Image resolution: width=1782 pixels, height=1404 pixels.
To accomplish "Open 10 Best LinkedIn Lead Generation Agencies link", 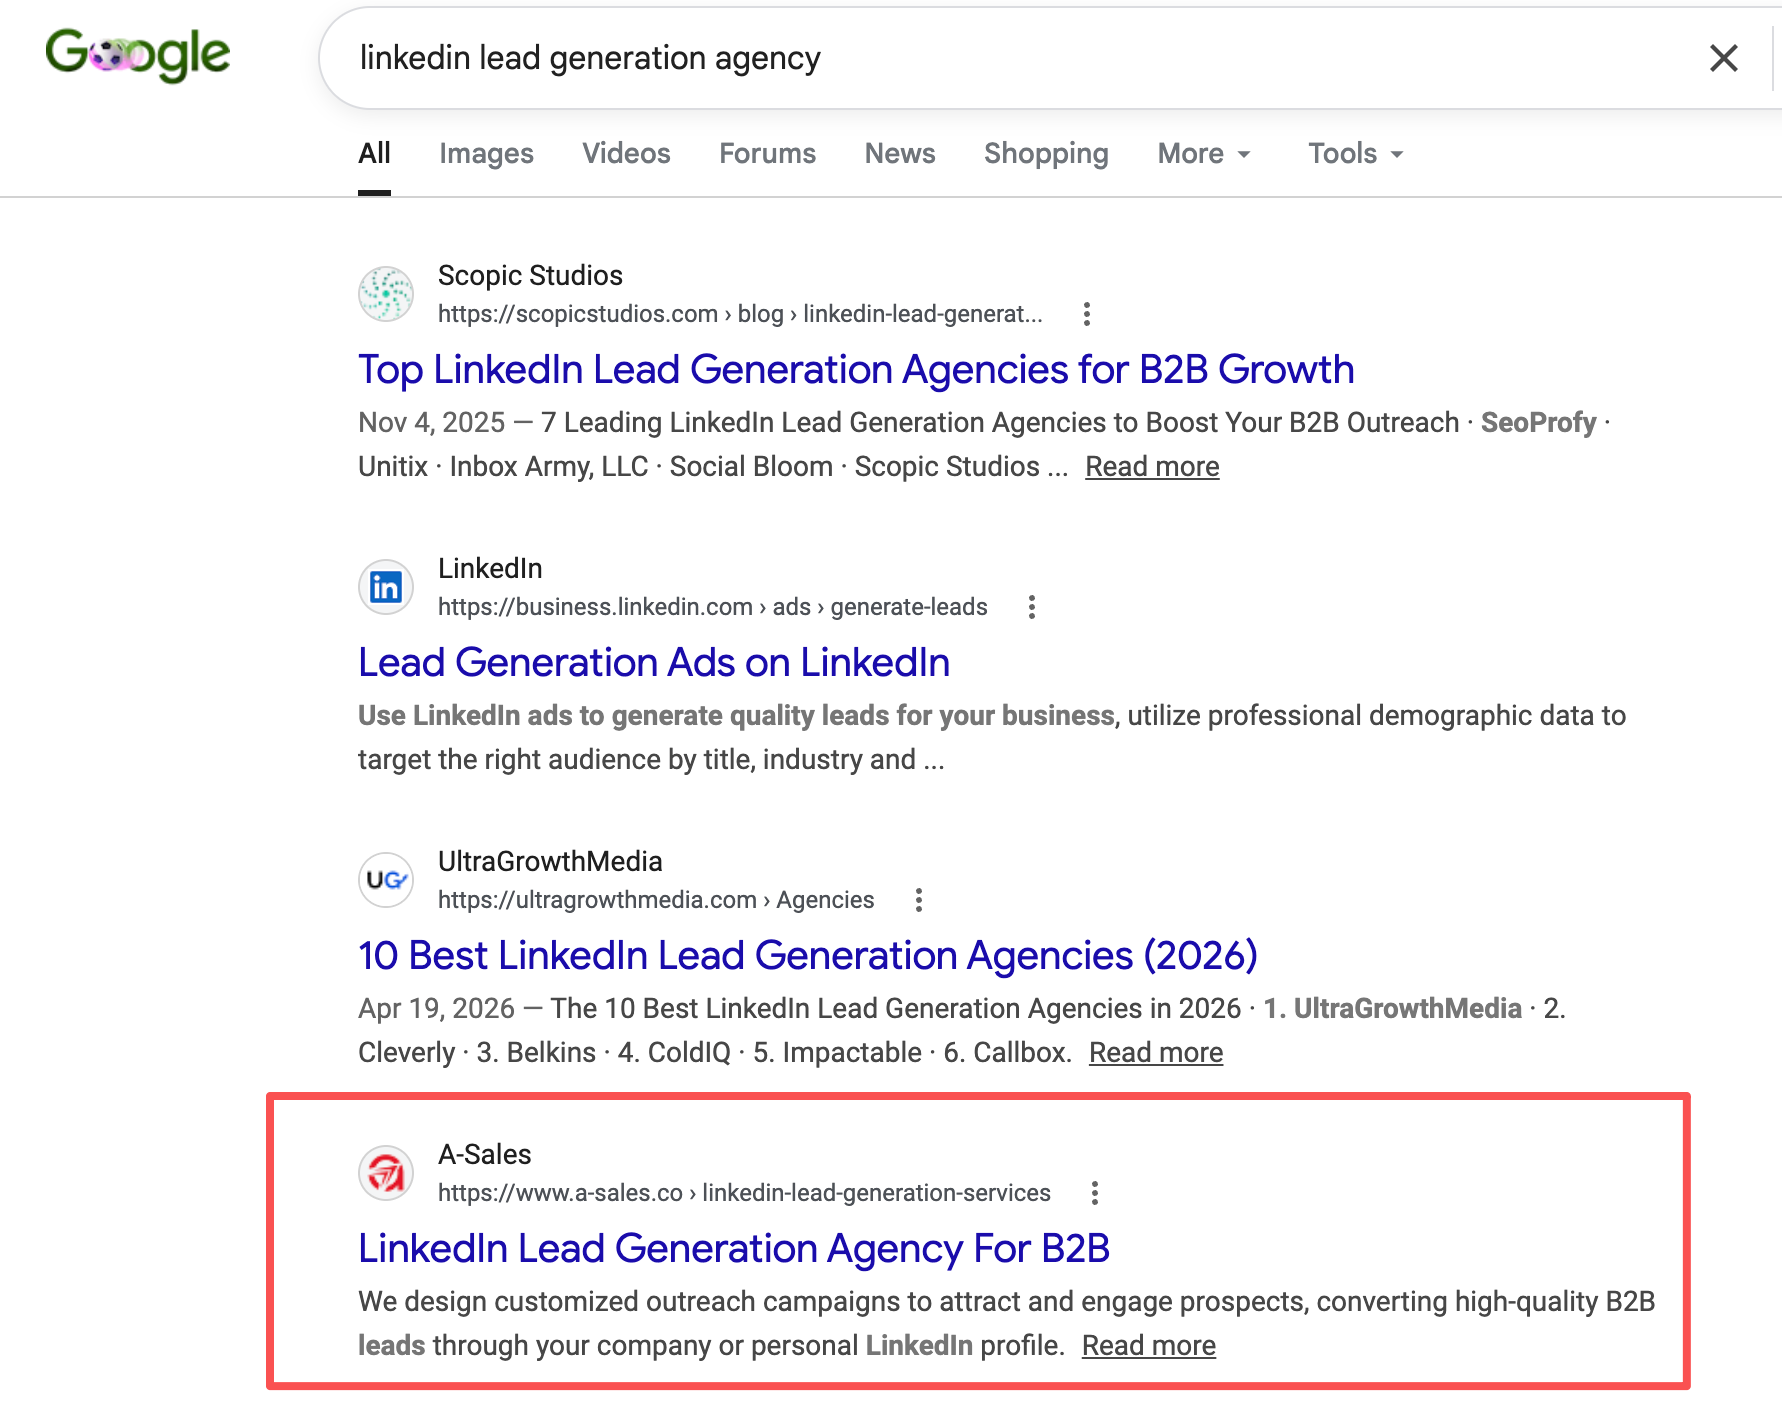I will point(808,955).
